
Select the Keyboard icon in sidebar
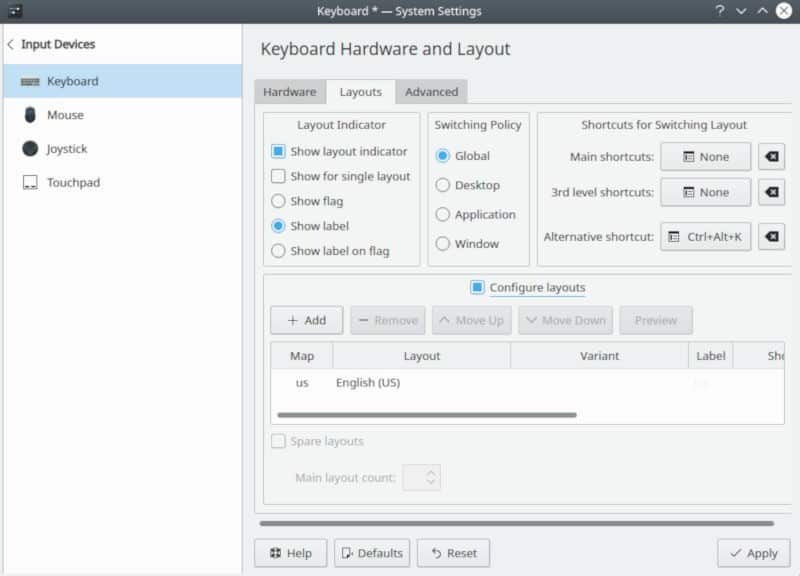point(30,81)
